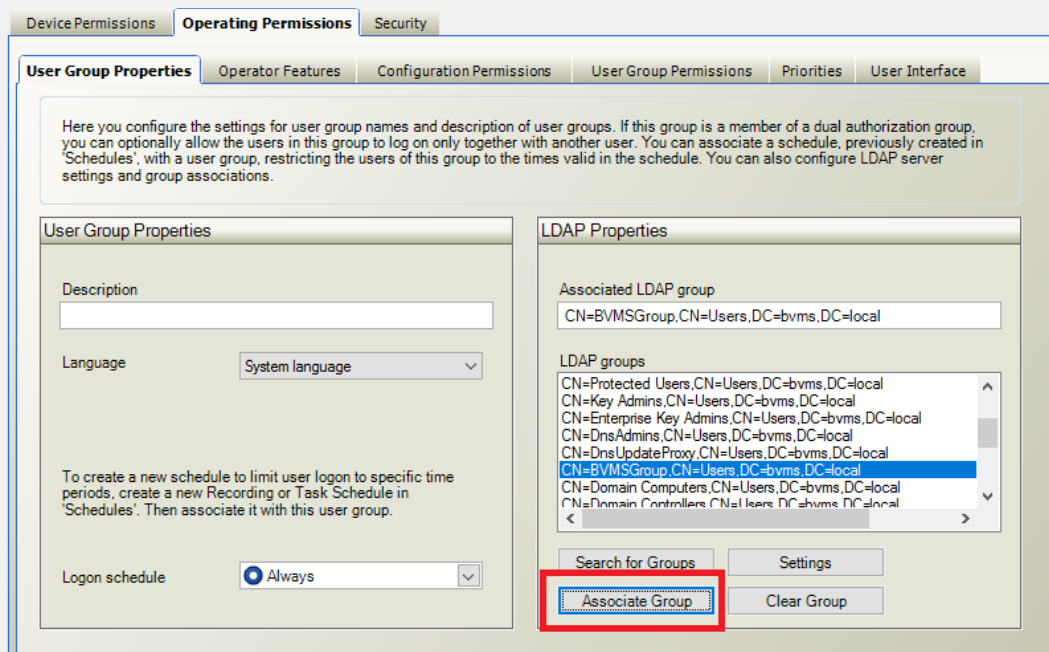Click the Associate Group button

pyautogui.click(x=636, y=601)
